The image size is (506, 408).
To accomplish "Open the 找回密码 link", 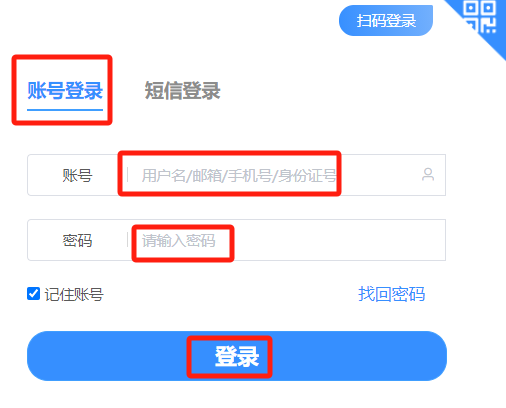I will click(391, 294).
